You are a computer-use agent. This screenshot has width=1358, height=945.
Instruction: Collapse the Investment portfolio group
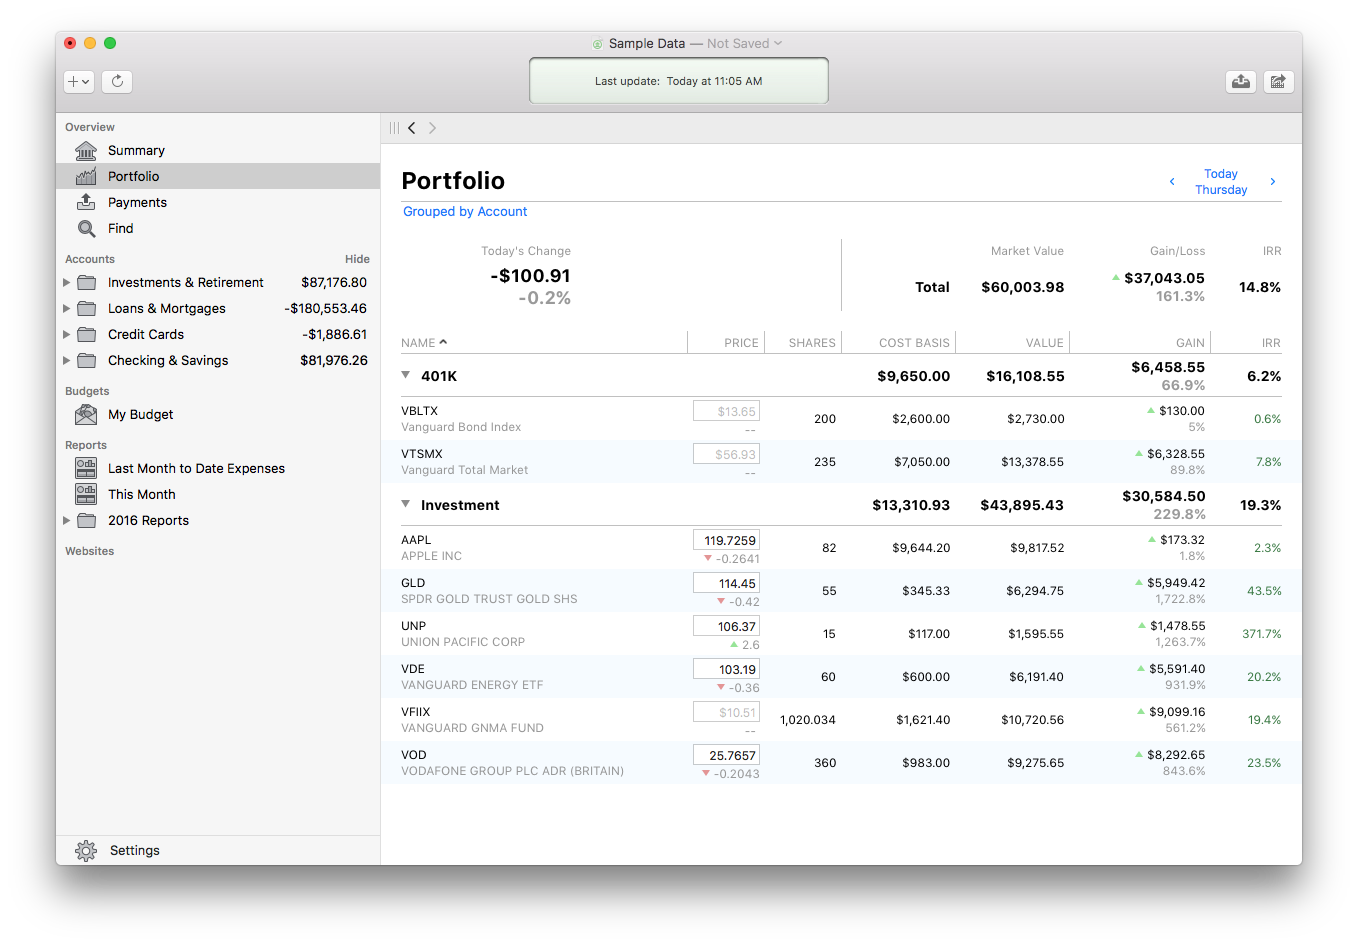click(x=406, y=504)
